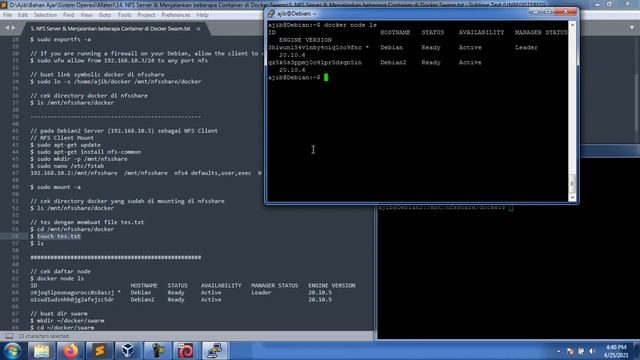Image resolution: width=640 pixels, height=360 pixels.
Task: Click the green cursor at PuTTY prompt
Action: pos(326,78)
